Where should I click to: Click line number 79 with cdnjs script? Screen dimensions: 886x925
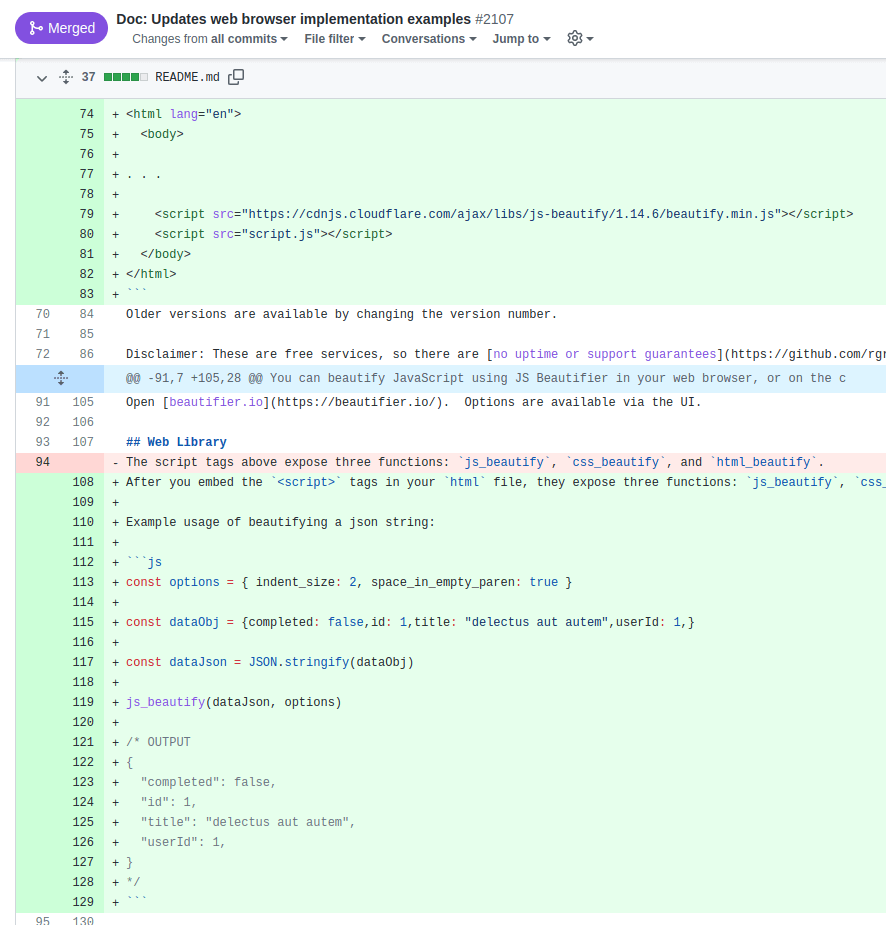(x=86, y=214)
